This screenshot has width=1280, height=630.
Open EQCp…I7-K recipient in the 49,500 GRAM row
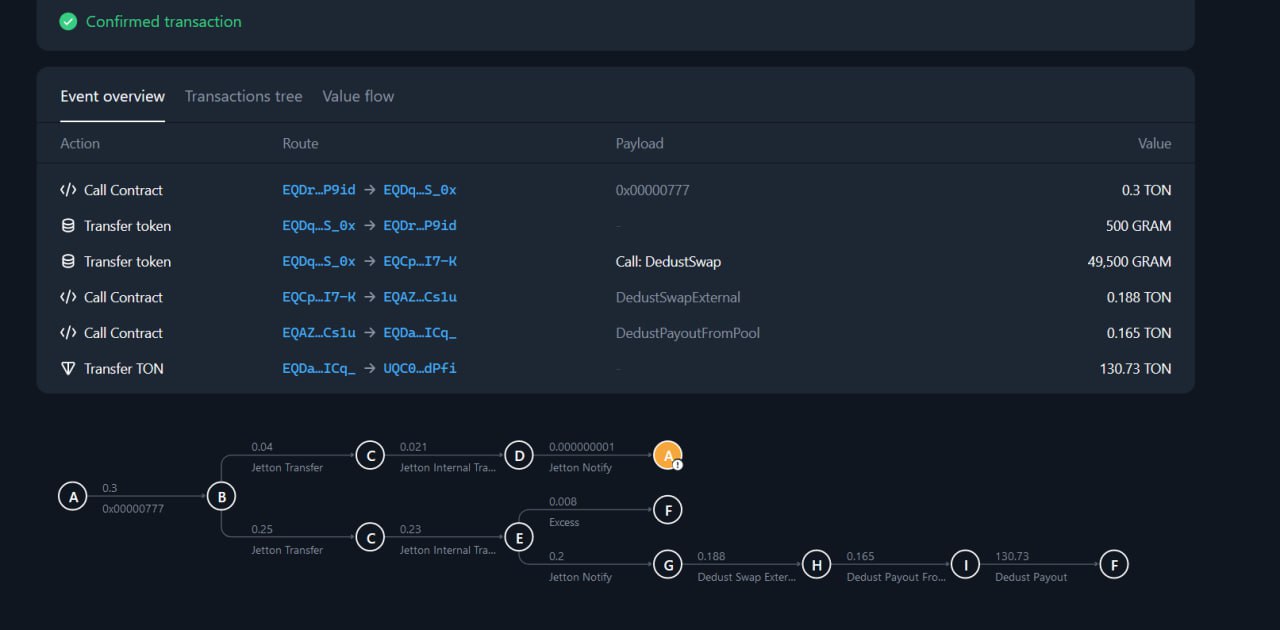420,262
